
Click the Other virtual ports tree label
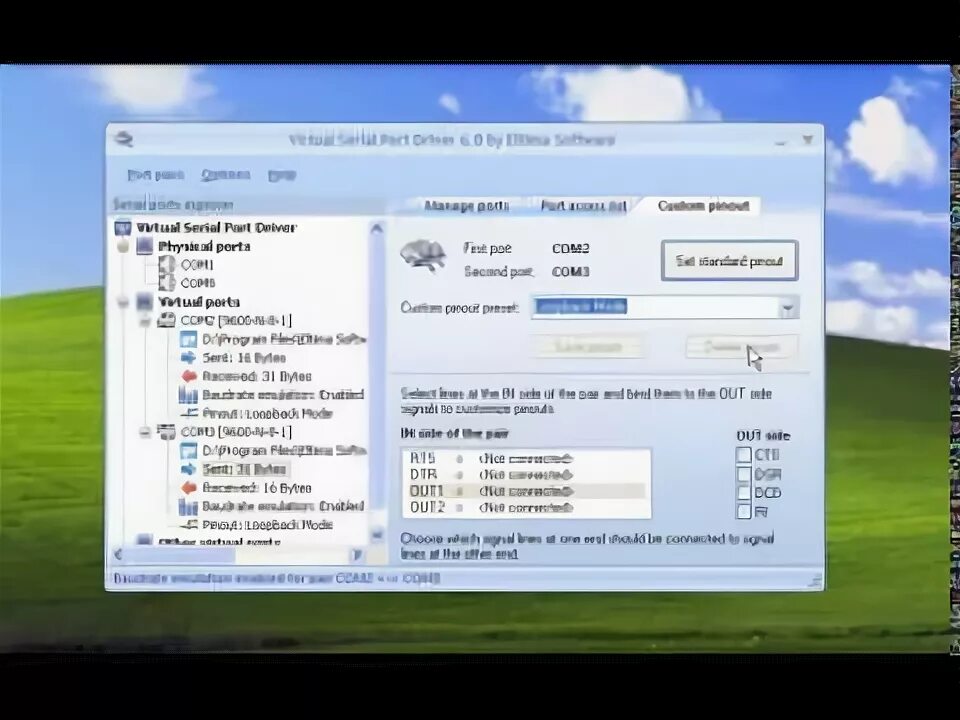(x=219, y=542)
